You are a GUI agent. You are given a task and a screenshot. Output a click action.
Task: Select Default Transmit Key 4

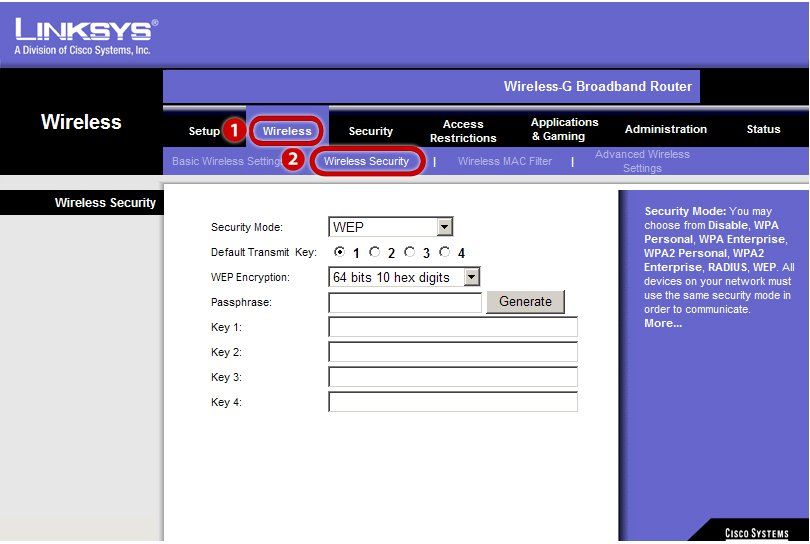[x=445, y=252]
